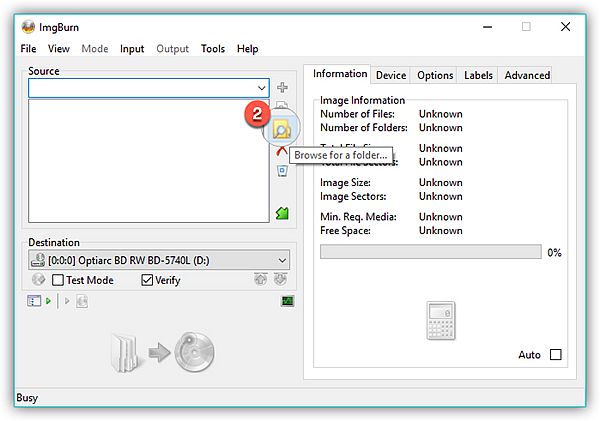This screenshot has height=421, width=600.
Task: Tick the Auto checkbox
Action: point(556,355)
